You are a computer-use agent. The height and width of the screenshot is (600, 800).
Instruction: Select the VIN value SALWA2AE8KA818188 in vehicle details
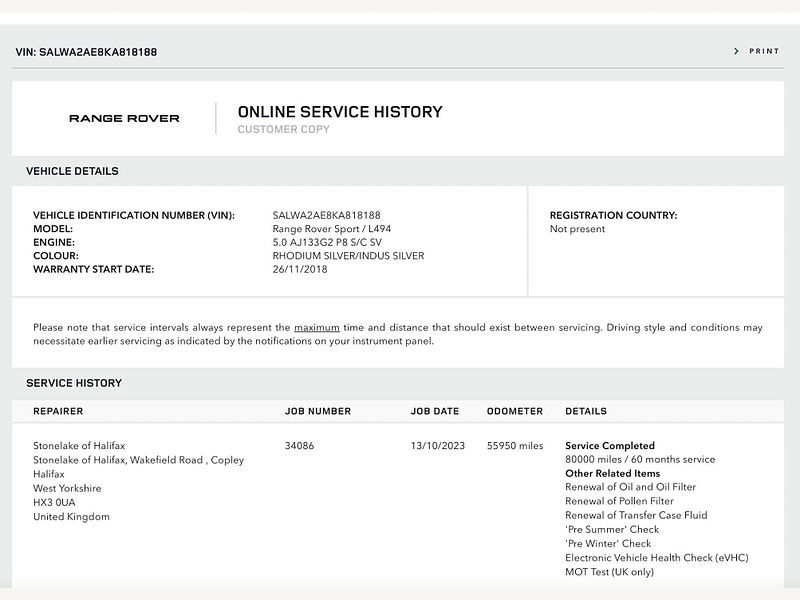click(x=327, y=215)
